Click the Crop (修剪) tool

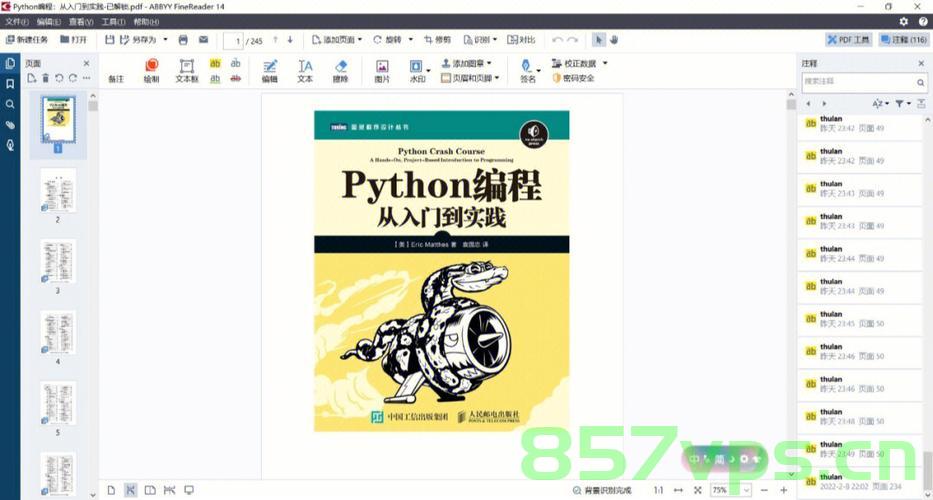point(437,40)
